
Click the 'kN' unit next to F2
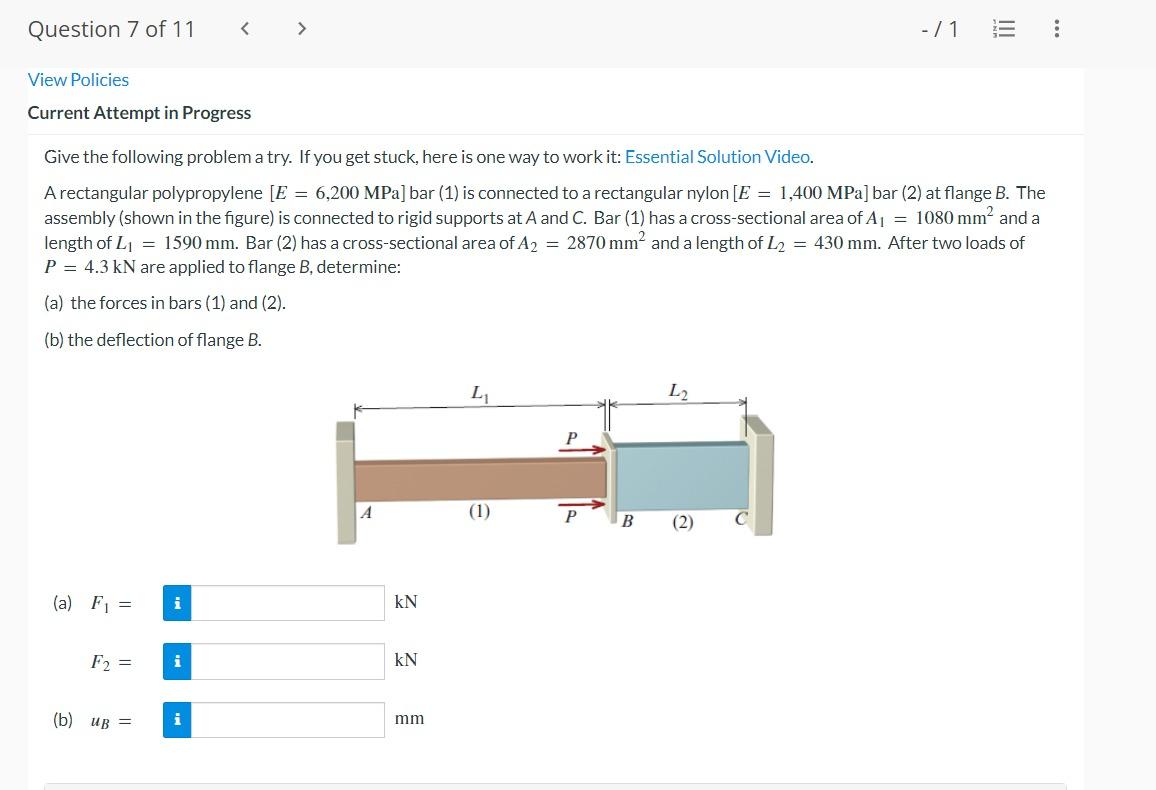[x=406, y=660]
